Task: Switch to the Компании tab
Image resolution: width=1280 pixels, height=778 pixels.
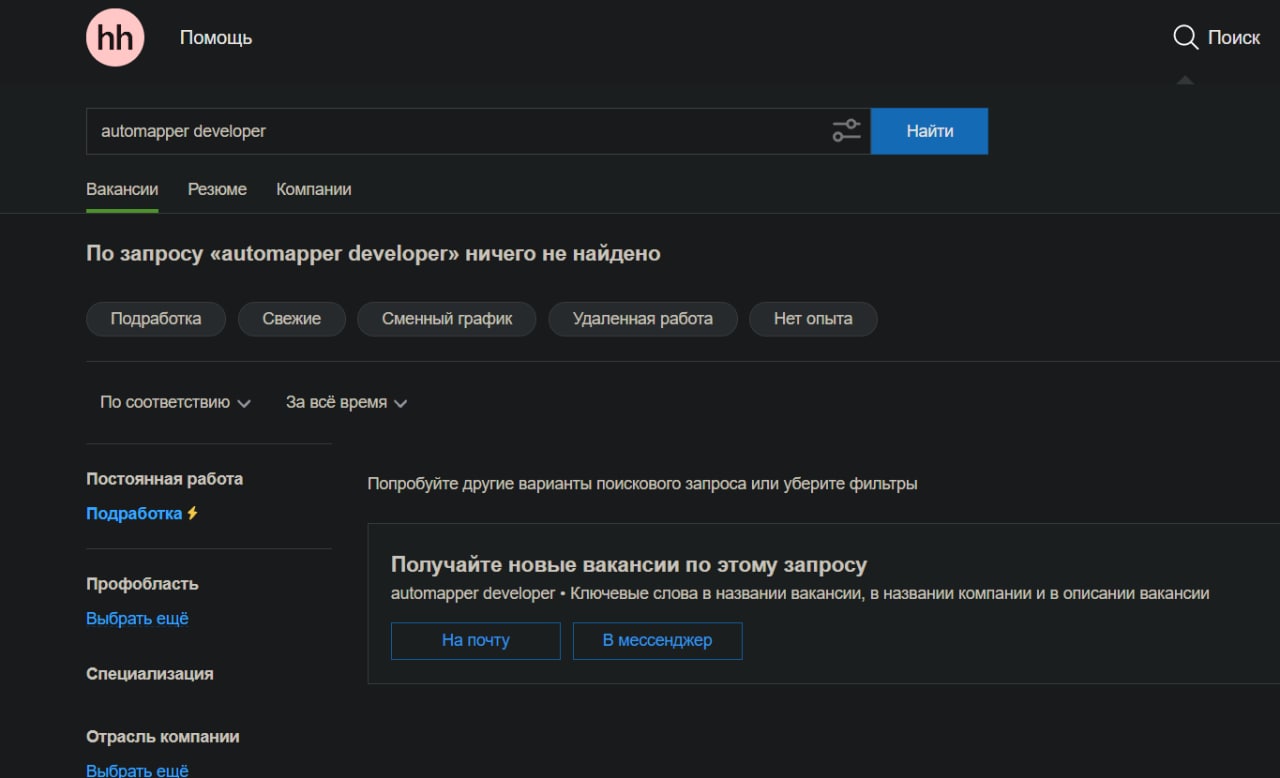Action: click(313, 189)
